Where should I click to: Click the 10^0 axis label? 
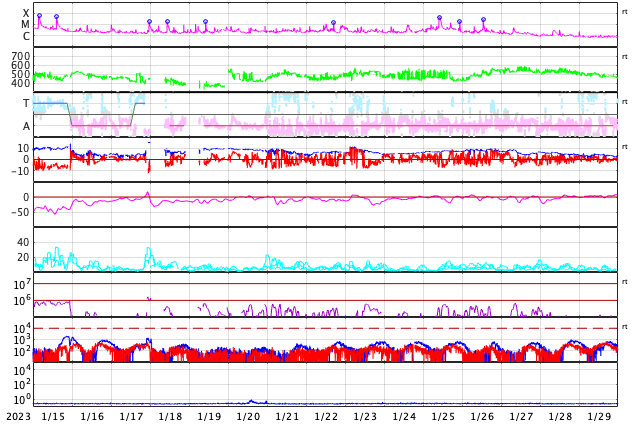tap(22, 400)
